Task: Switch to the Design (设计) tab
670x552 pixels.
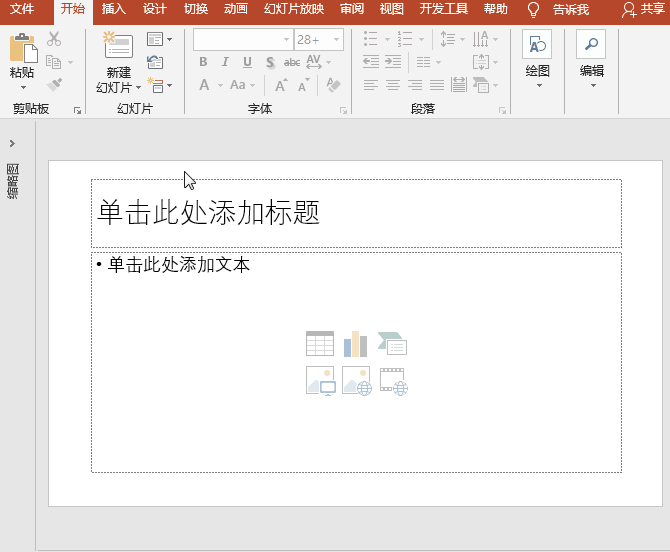Action: pyautogui.click(x=155, y=9)
